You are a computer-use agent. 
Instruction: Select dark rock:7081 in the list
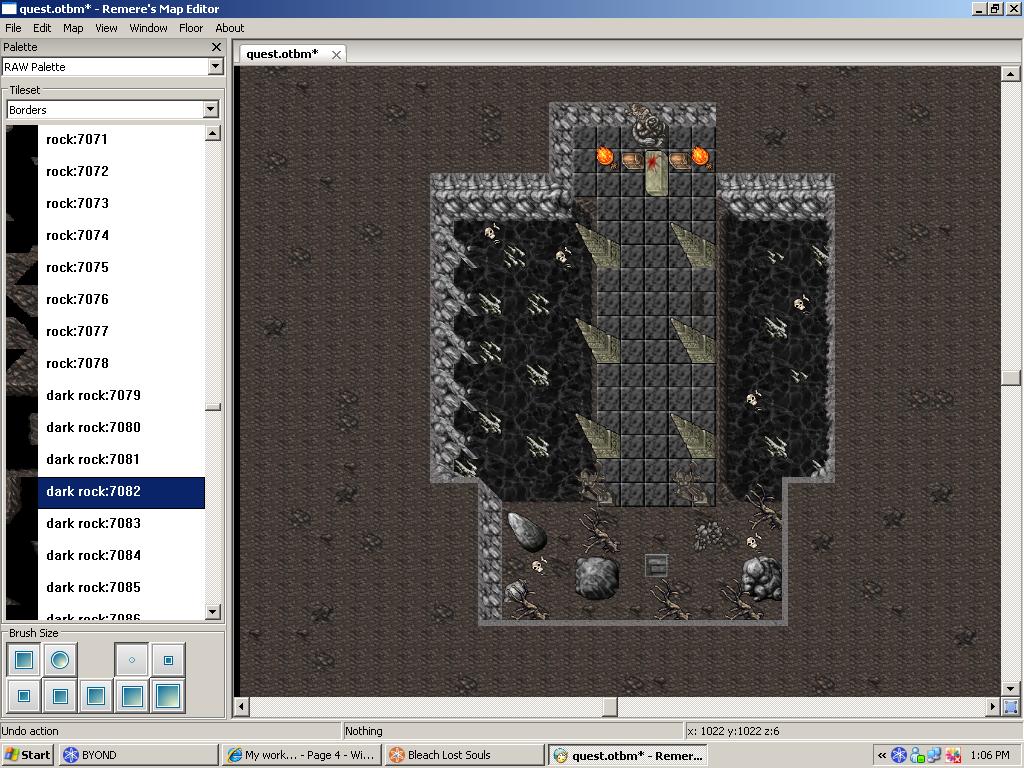click(105, 459)
